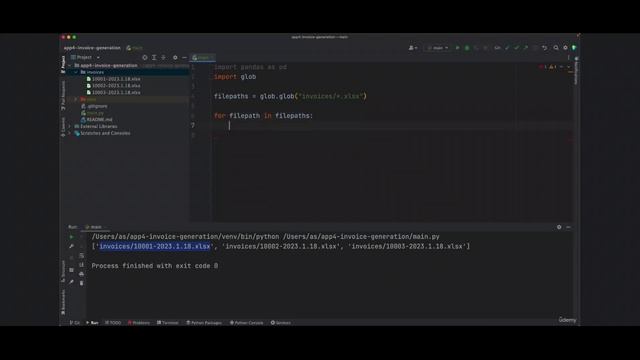This screenshot has width=640, height=360.
Task: Open the Bookmarks vertical side tab
Action: [63, 302]
